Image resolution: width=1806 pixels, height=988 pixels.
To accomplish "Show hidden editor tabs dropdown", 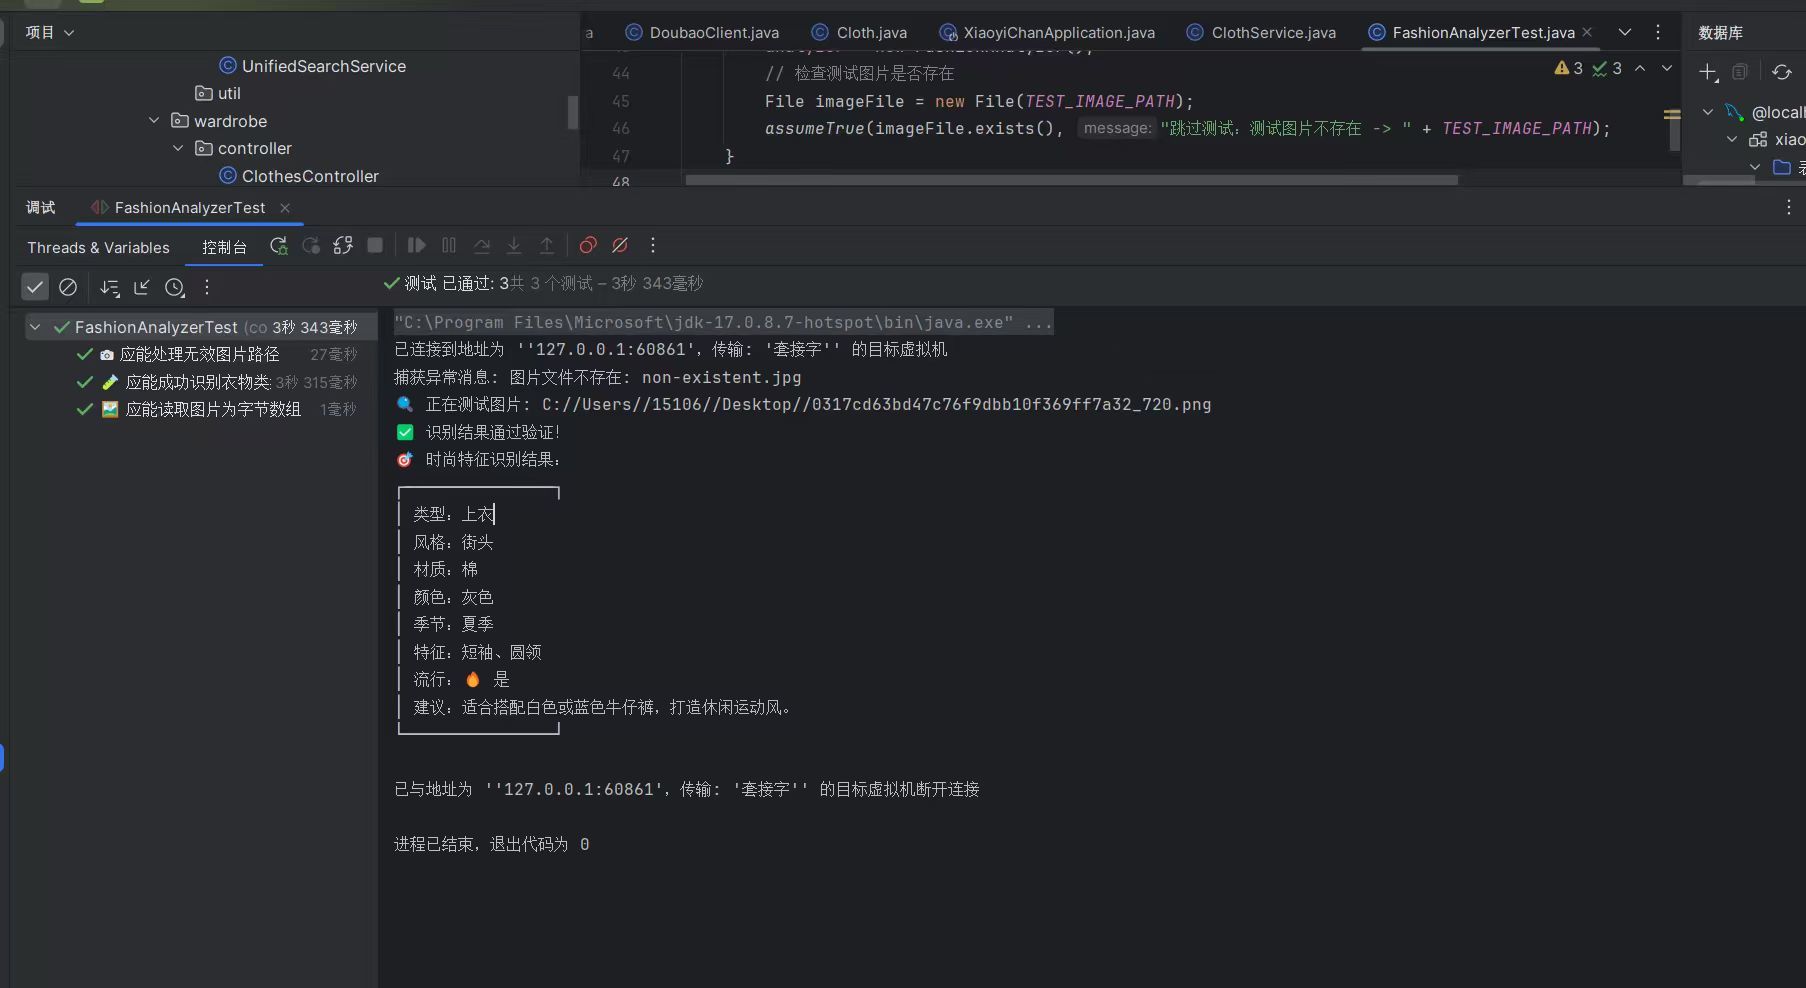I will click(x=1625, y=32).
